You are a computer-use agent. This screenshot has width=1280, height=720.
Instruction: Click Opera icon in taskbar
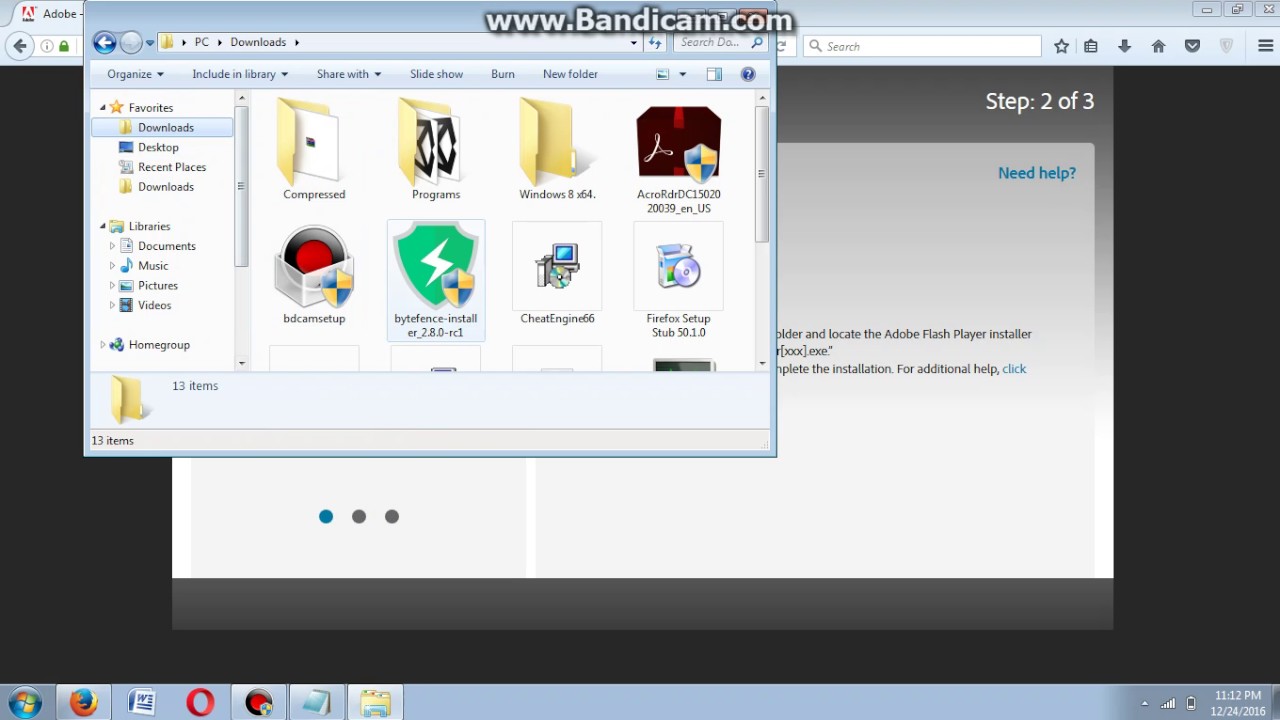[200, 702]
